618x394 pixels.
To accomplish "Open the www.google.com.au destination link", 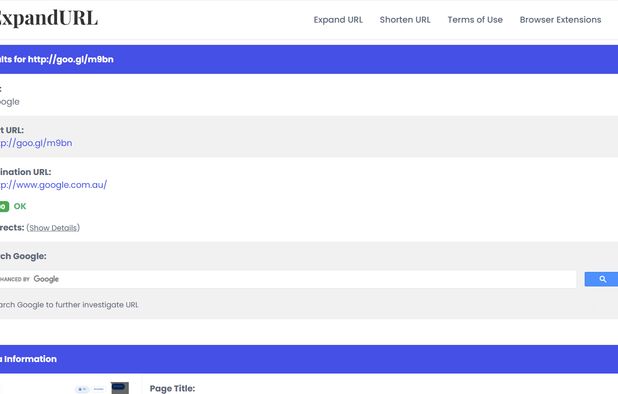I will pos(53,185).
